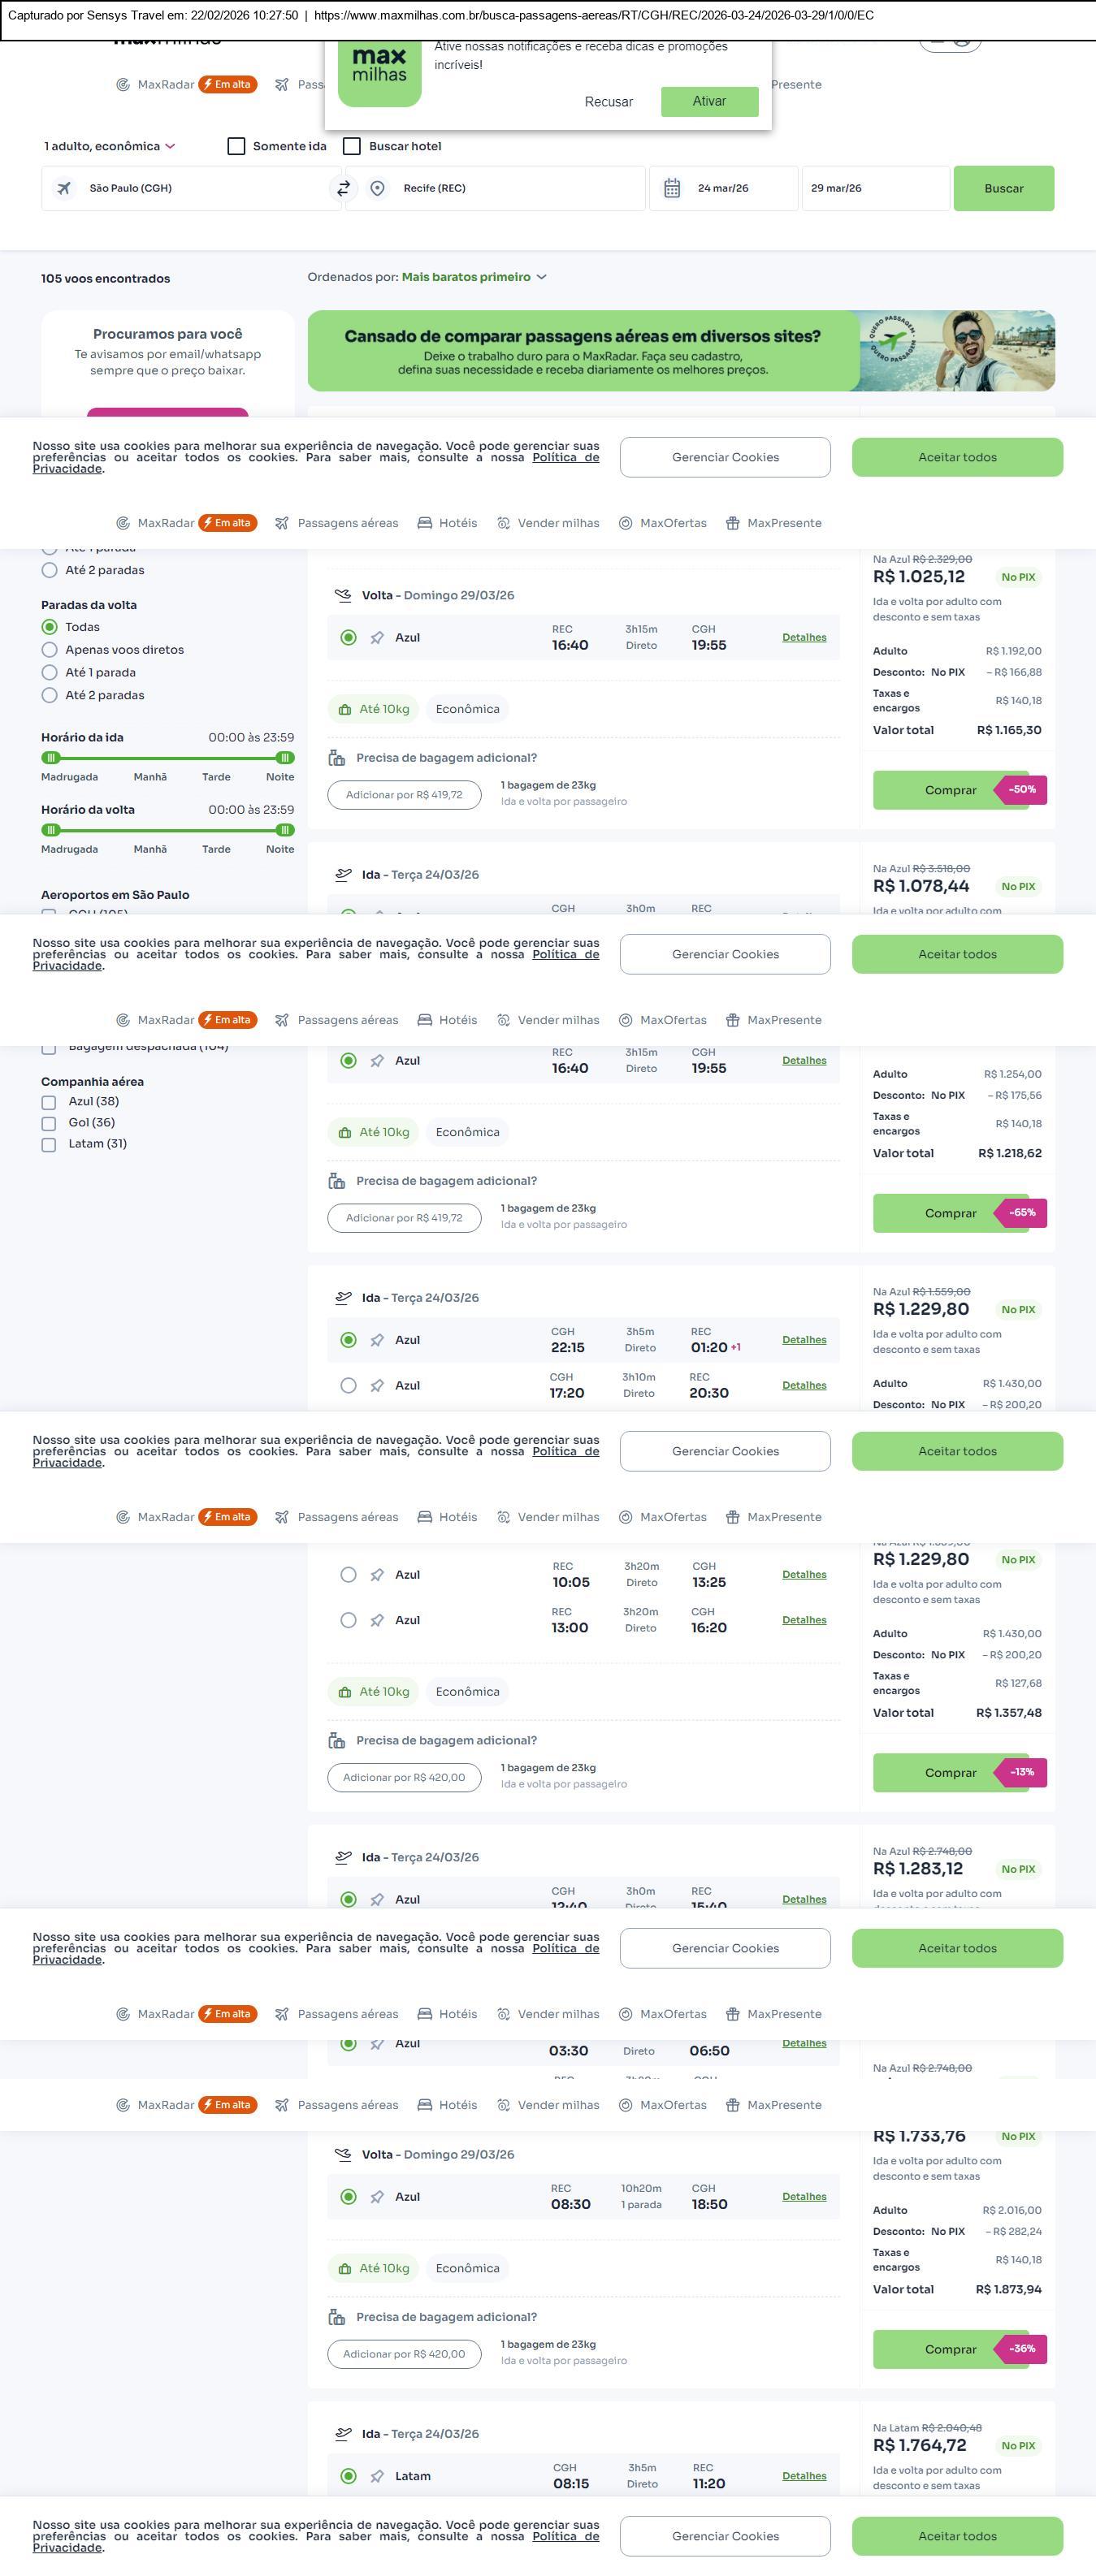Click the luggage icon beside 'Precisa de bagagem adicional?'
The width and height of the screenshot is (1096, 2576).
point(337,758)
